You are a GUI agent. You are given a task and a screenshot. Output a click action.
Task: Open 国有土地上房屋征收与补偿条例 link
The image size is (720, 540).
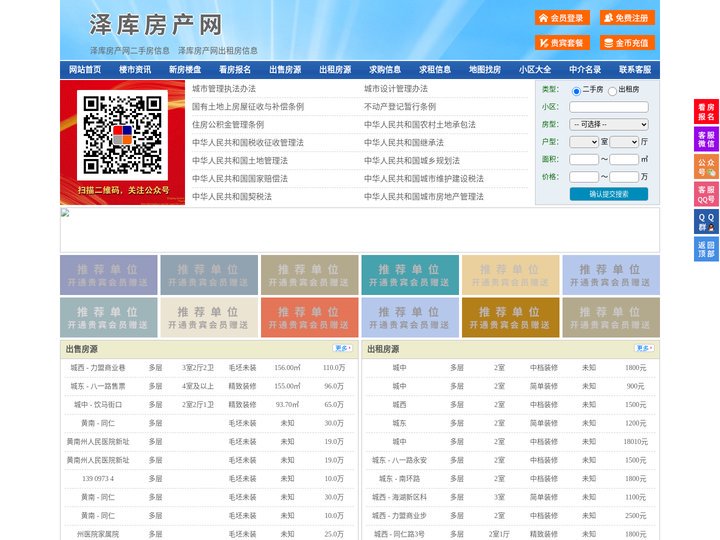click(248, 107)
